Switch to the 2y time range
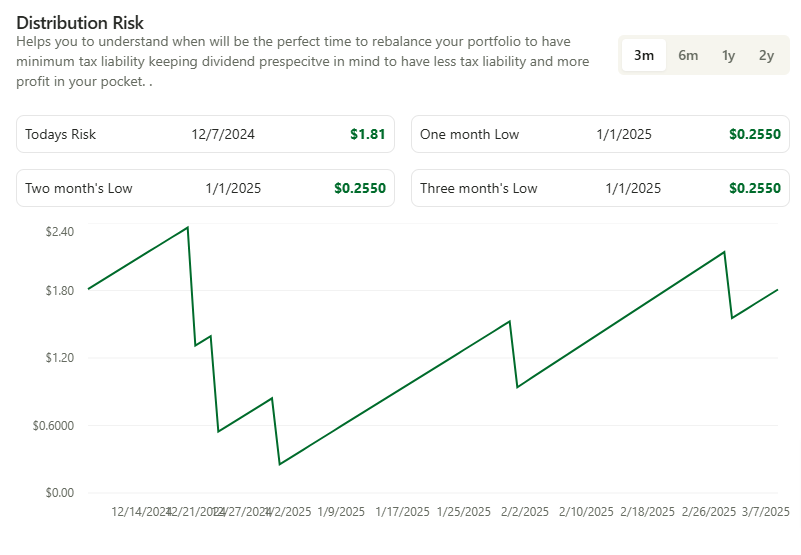The height and width of the screenshot is (555, 801). point(766,55)
